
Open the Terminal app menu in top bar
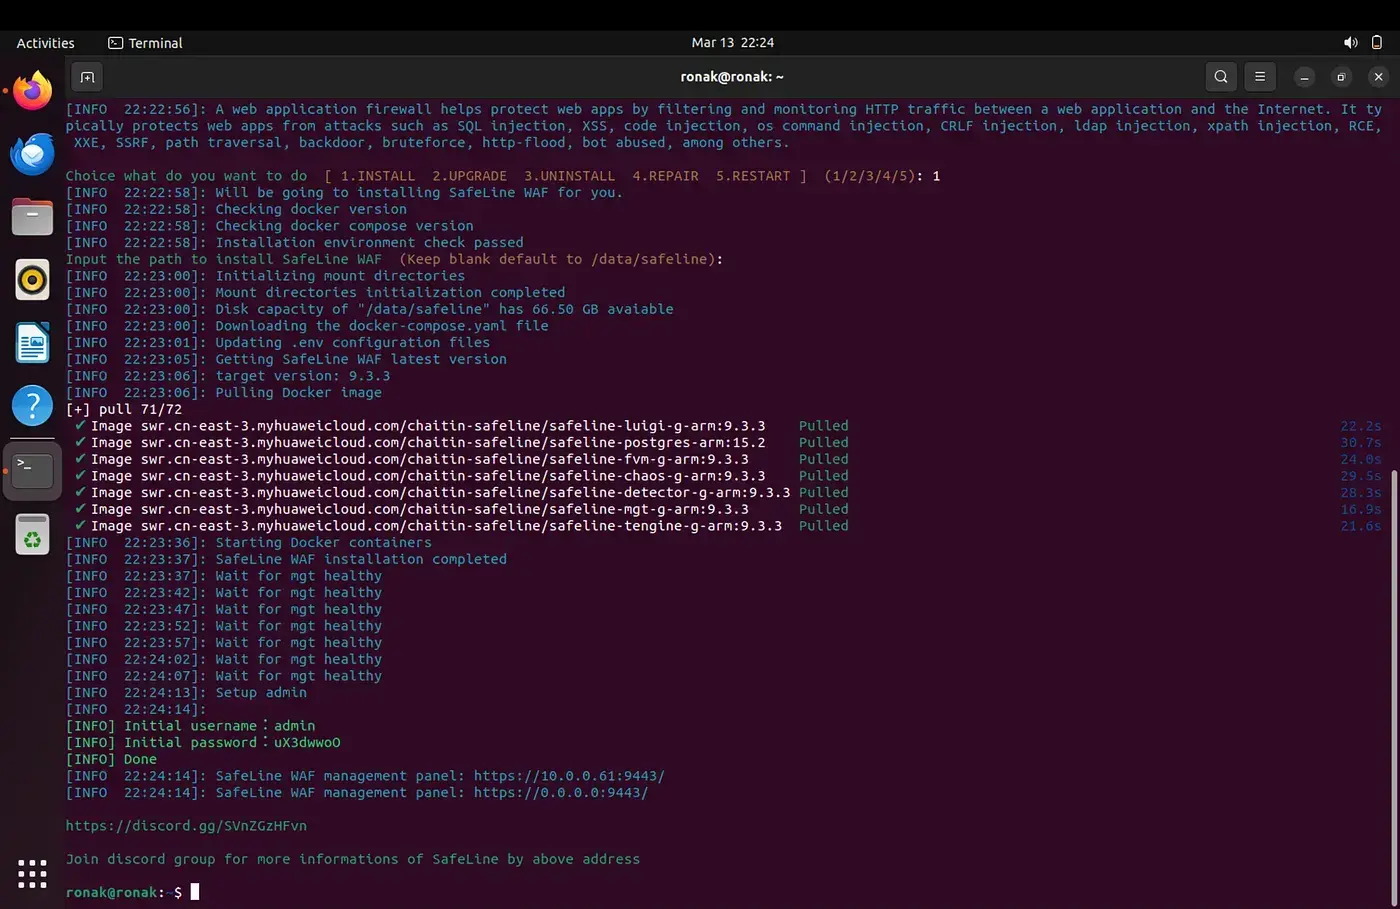point(145,43)
